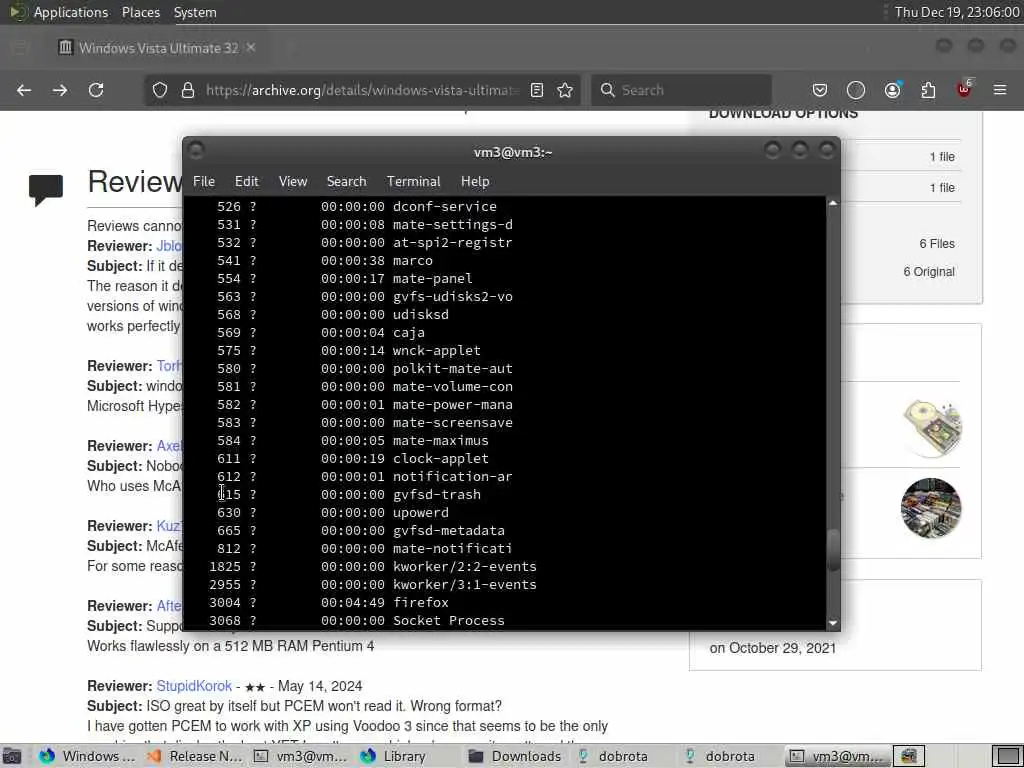
Task: Switch to Release N... taskbar window
Action: 195,756
